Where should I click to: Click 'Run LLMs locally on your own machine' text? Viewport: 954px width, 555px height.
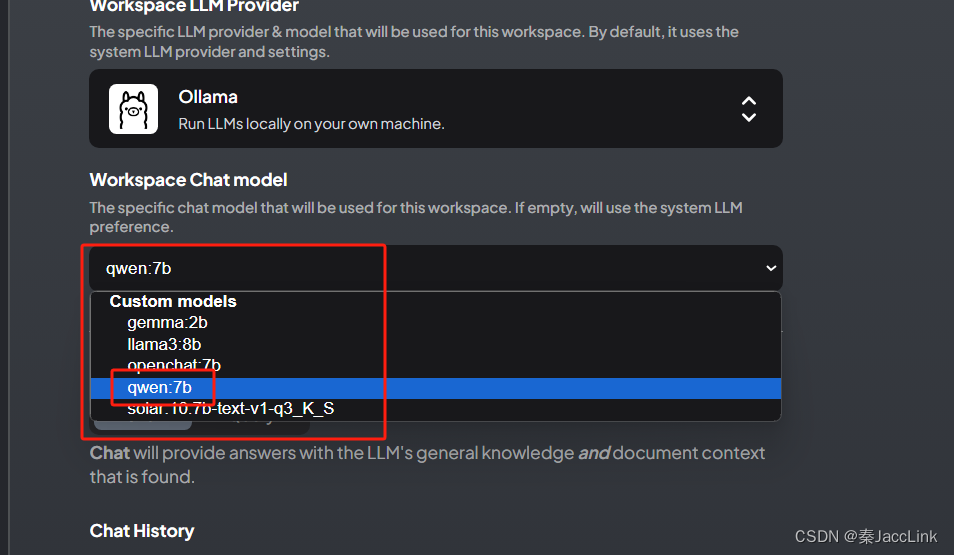tap(312, 124)
